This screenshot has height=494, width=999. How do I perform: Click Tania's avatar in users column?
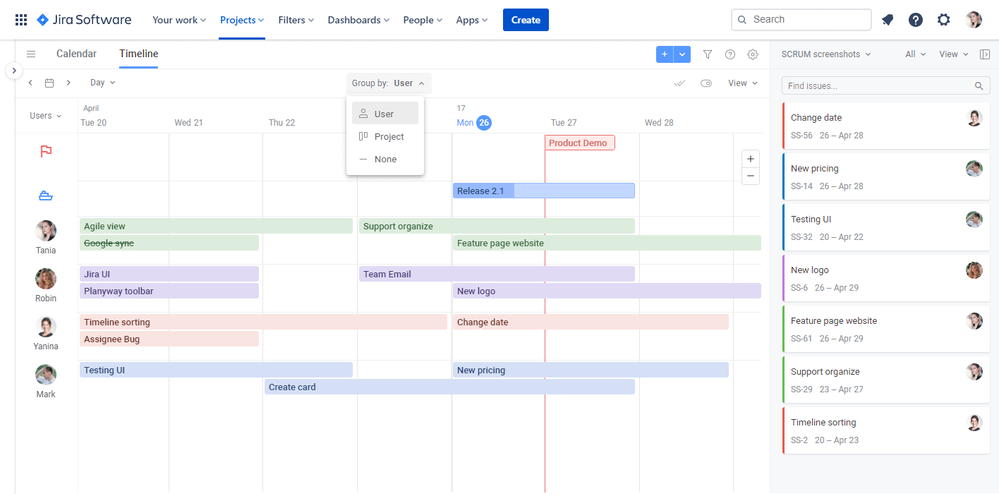point(46,231)
